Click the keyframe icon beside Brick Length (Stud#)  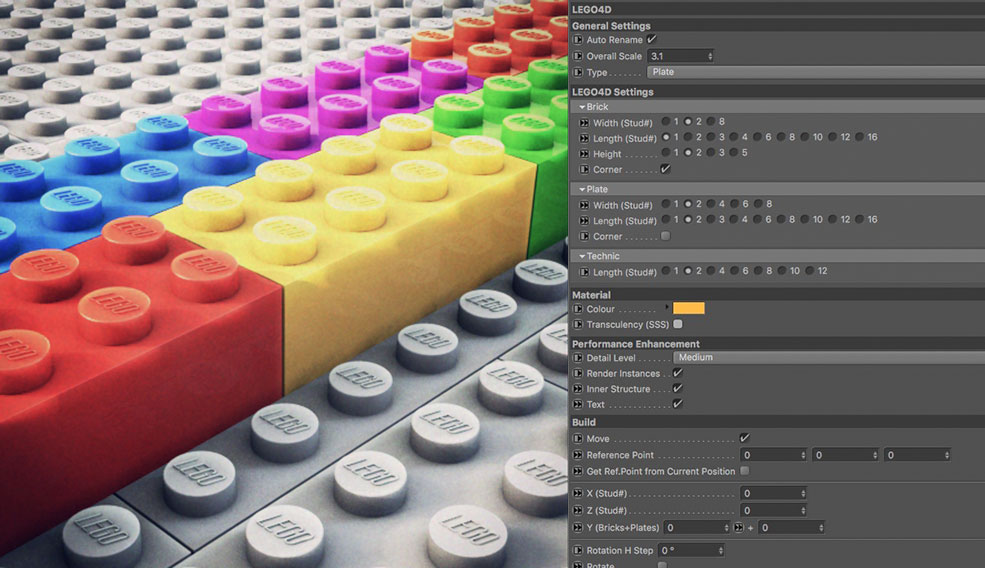[584, 138]
